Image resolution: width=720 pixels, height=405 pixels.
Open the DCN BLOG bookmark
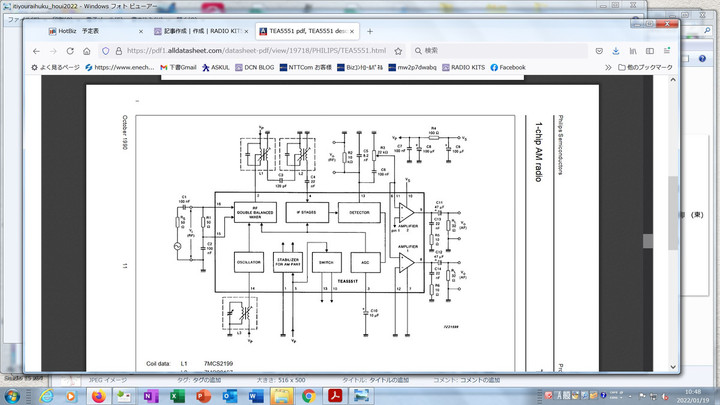coord(251,67)
